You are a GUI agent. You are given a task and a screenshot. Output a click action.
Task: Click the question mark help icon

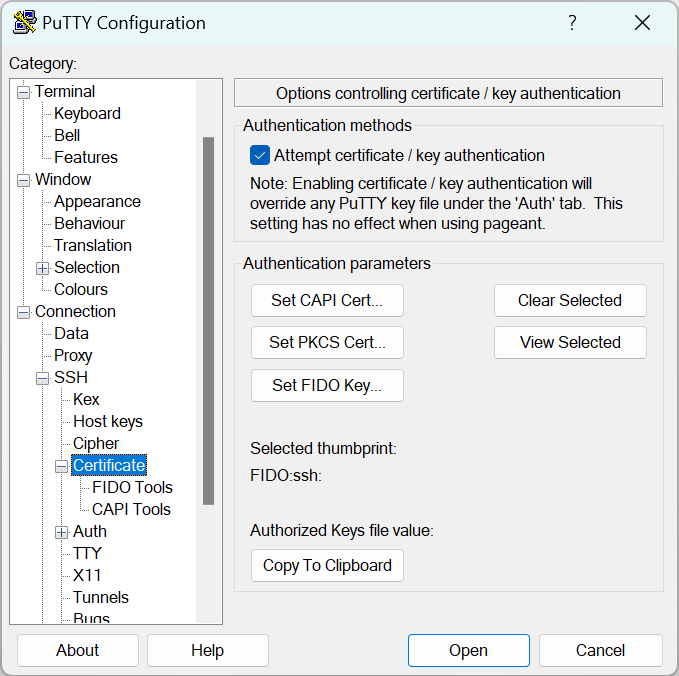pyautogui.click(x=572, y=22)
